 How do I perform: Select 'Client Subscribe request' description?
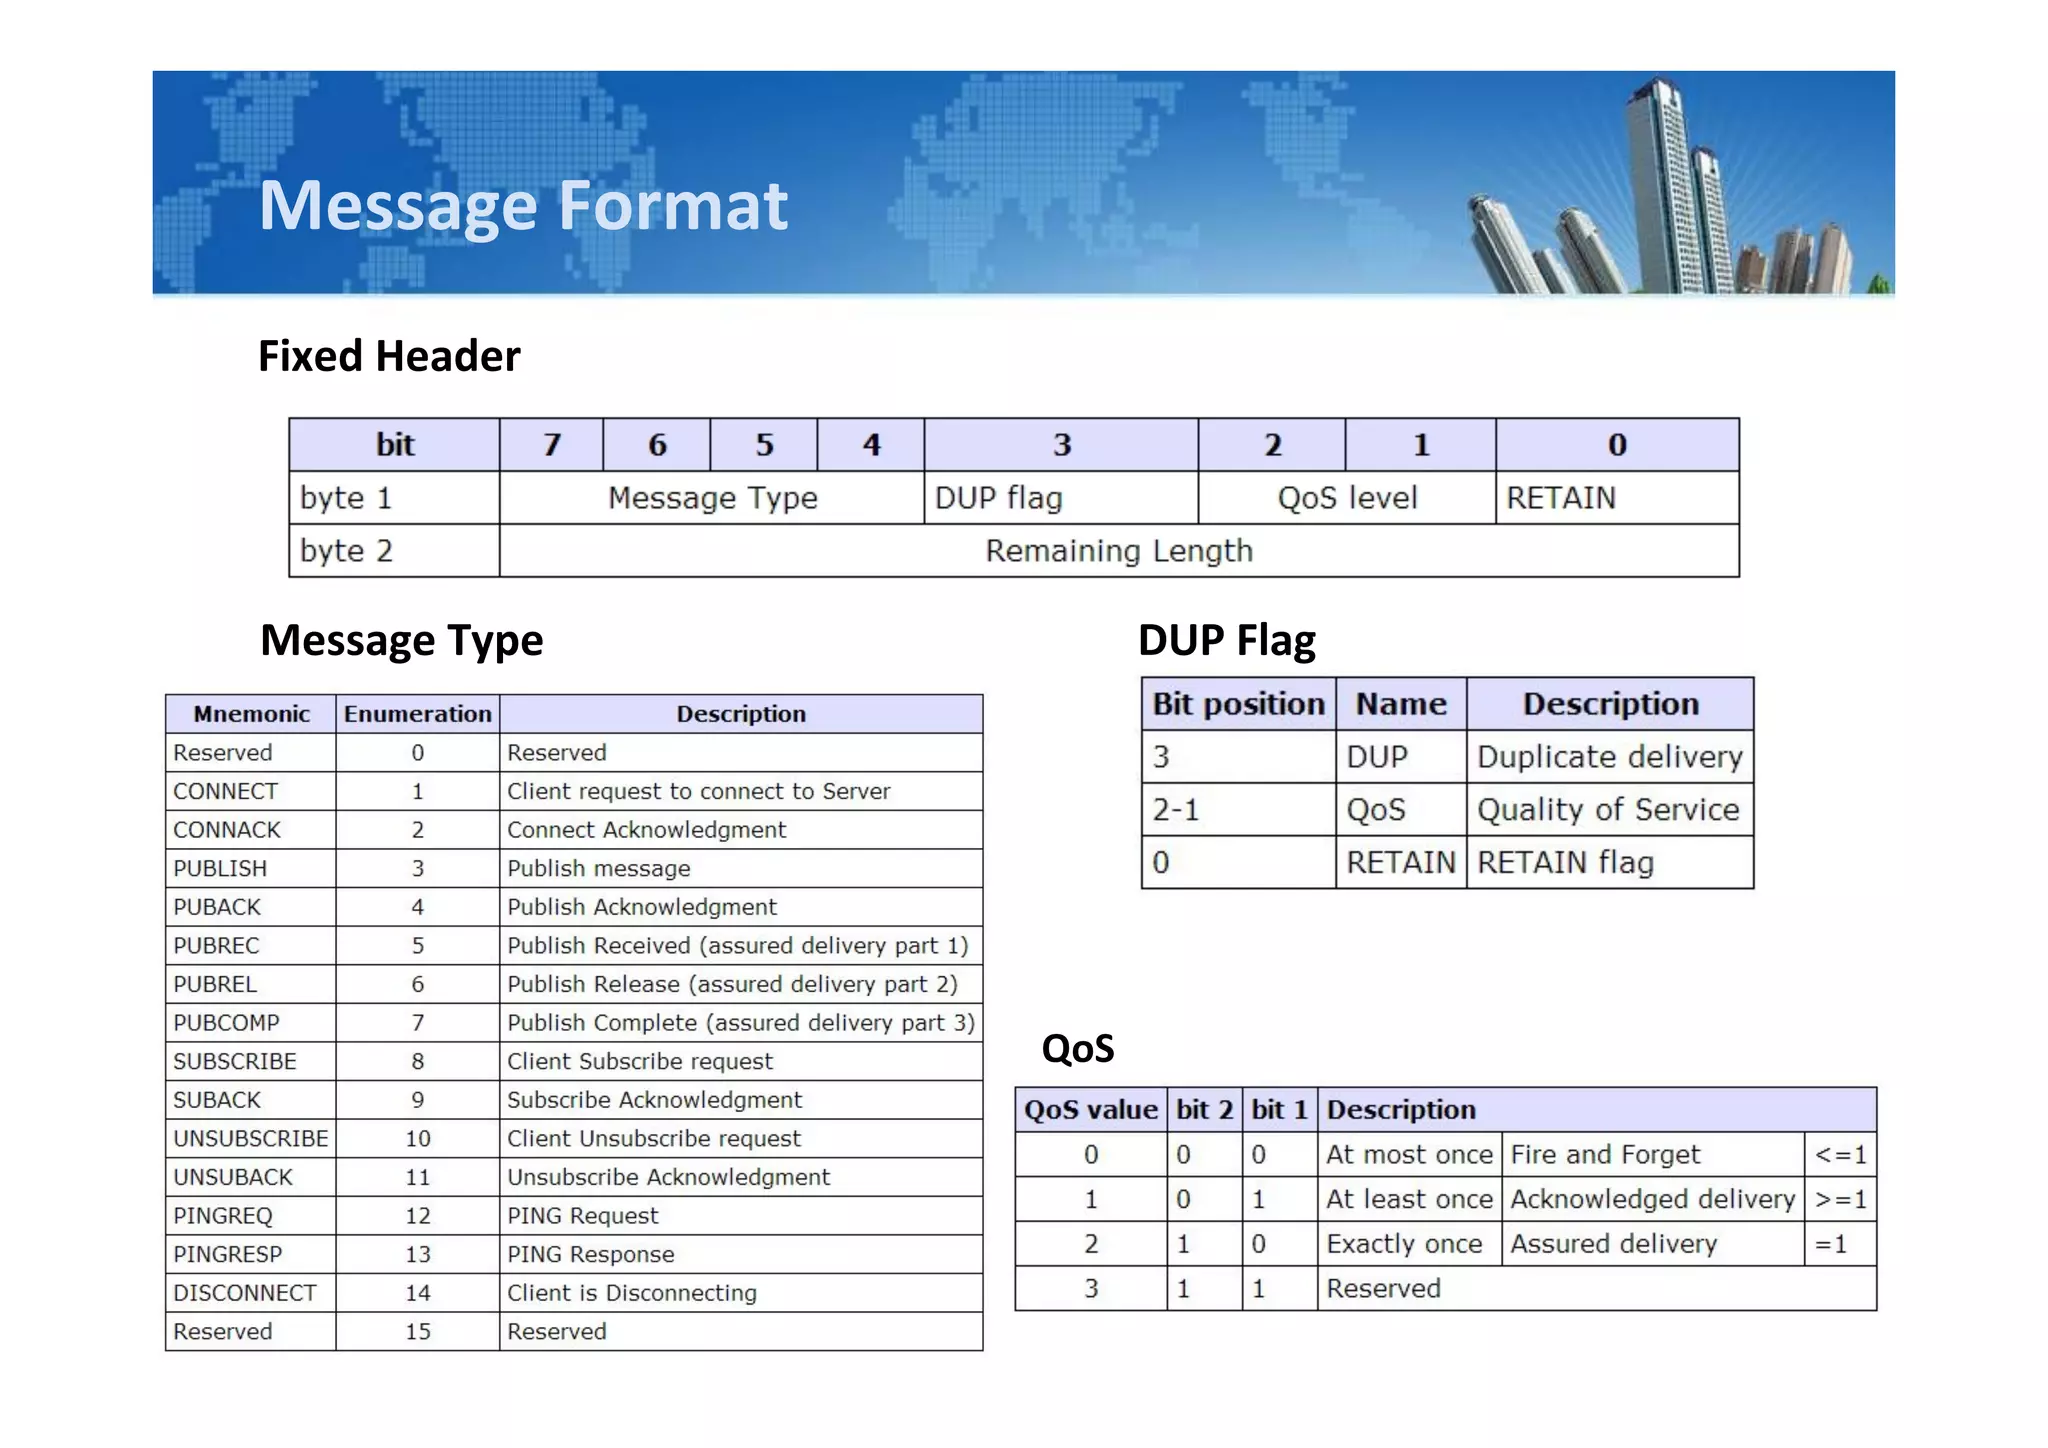click(741, 1061)
